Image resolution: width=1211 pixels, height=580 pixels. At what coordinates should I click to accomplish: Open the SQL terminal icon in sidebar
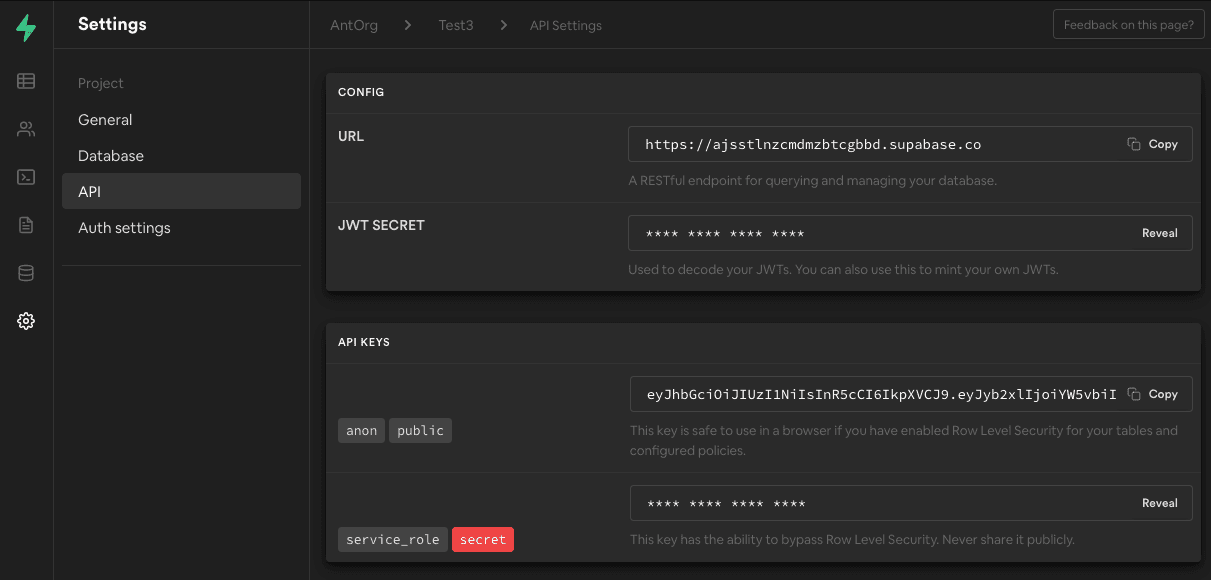[x=26, y=177]
